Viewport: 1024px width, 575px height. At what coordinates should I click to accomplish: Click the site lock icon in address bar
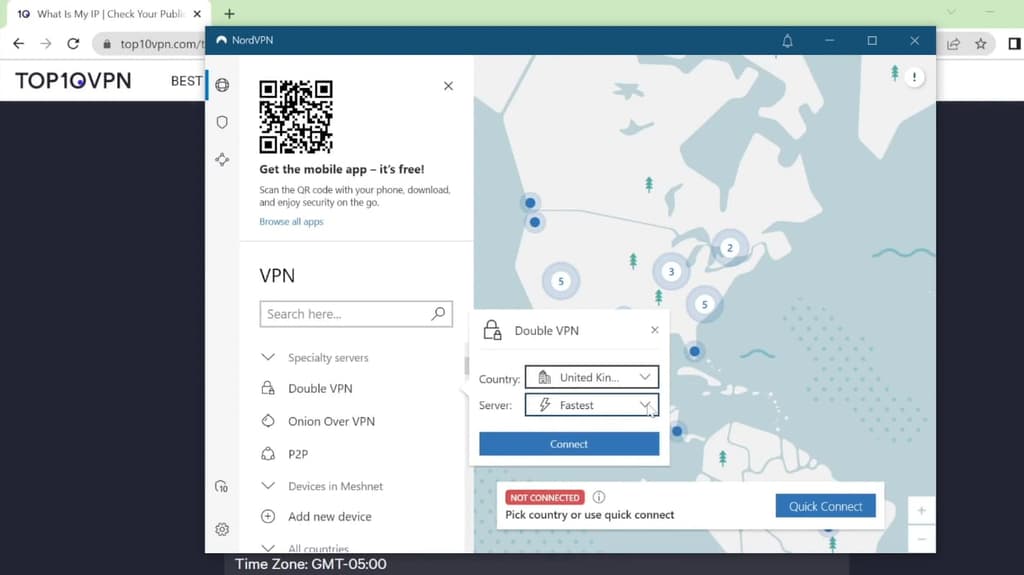point(106,44)
